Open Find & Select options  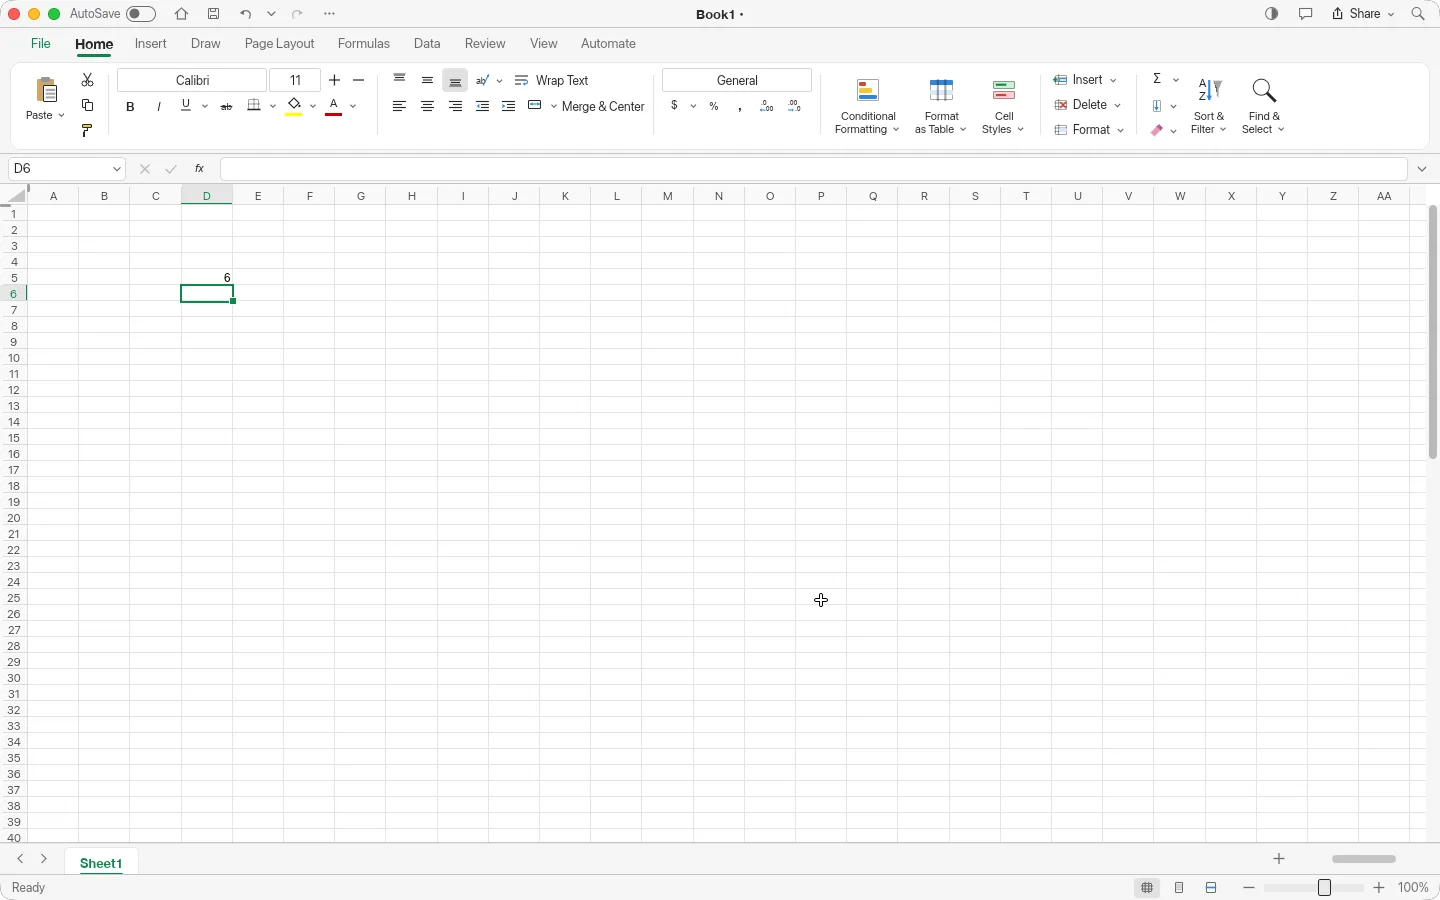(x=1264, y=107)
